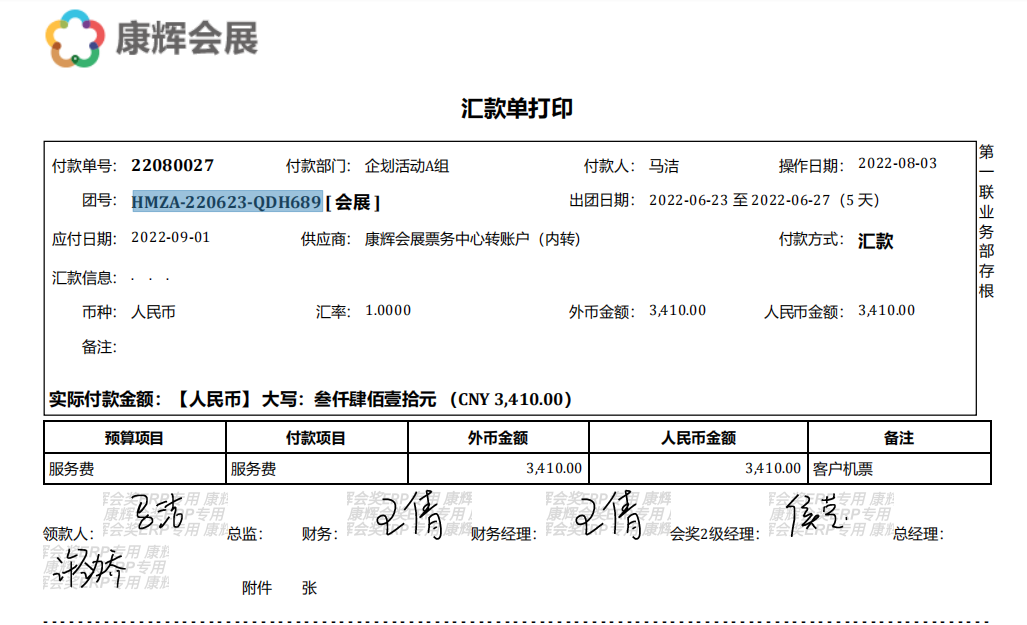Click the highlighted group number HMZA-220623-QDH689
Viewport: 1027px width, 625px height.
[226, 202]
